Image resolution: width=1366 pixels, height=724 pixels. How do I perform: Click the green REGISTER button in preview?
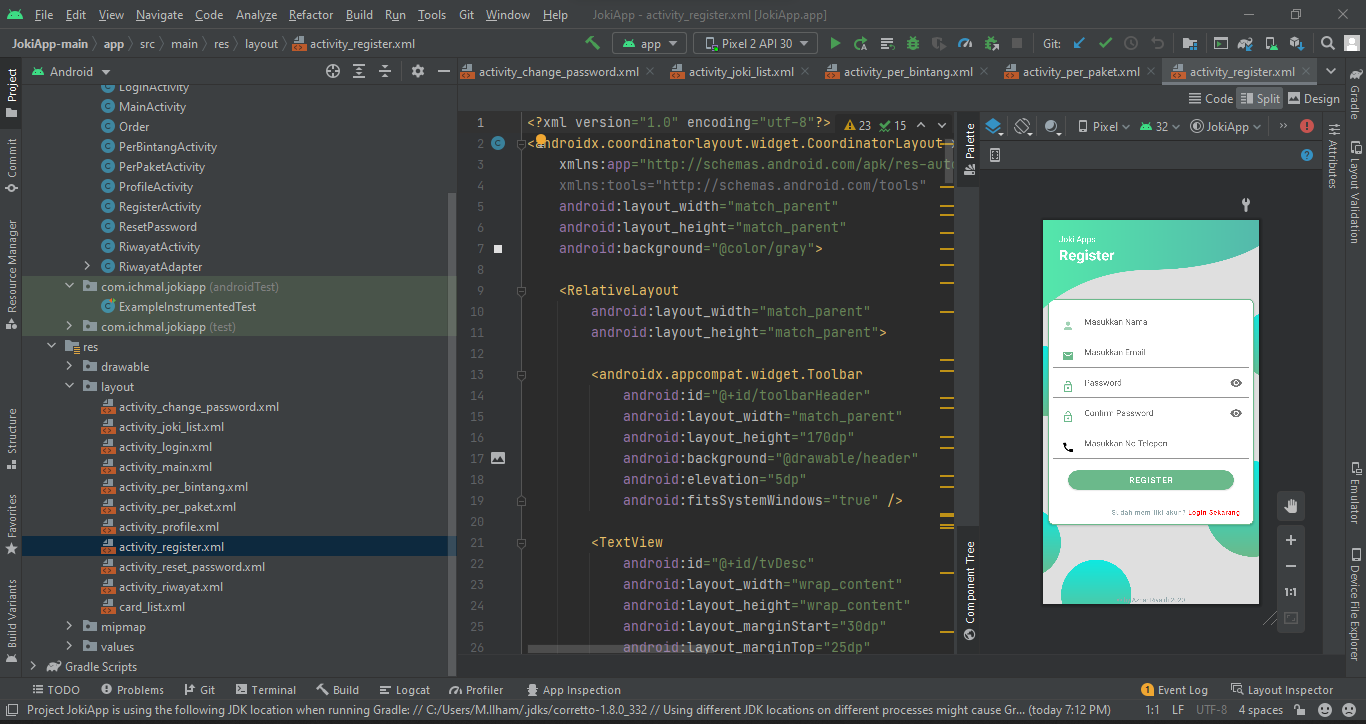(x=1150, y=480)
